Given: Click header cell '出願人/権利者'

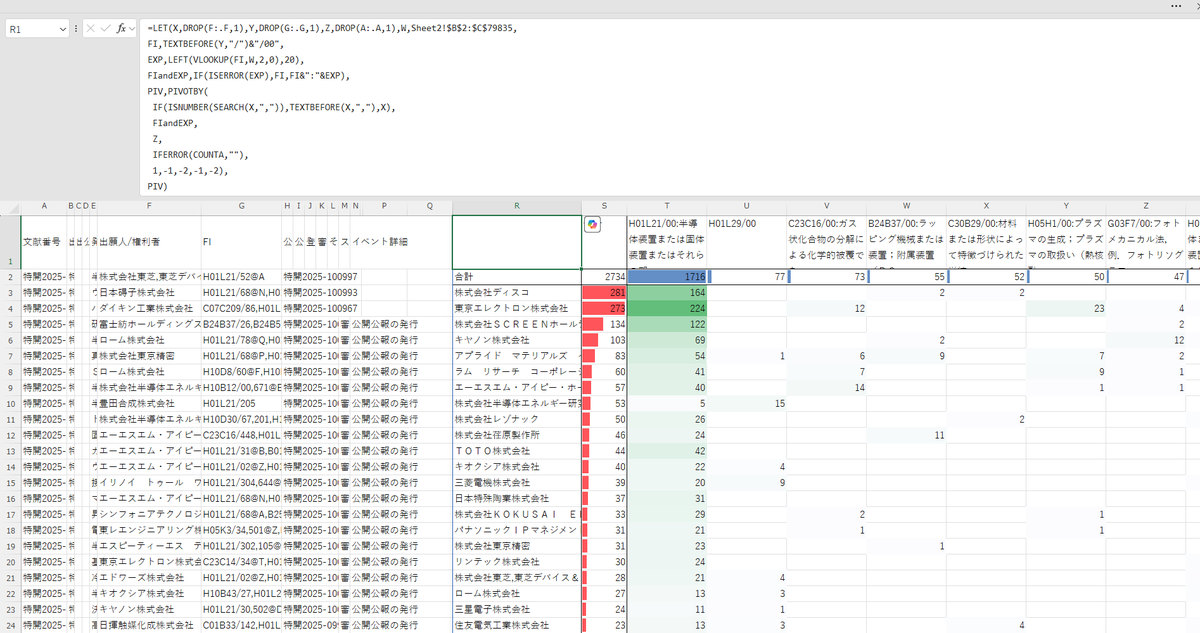Looking at the screenshot, I should tap(149, 242).
